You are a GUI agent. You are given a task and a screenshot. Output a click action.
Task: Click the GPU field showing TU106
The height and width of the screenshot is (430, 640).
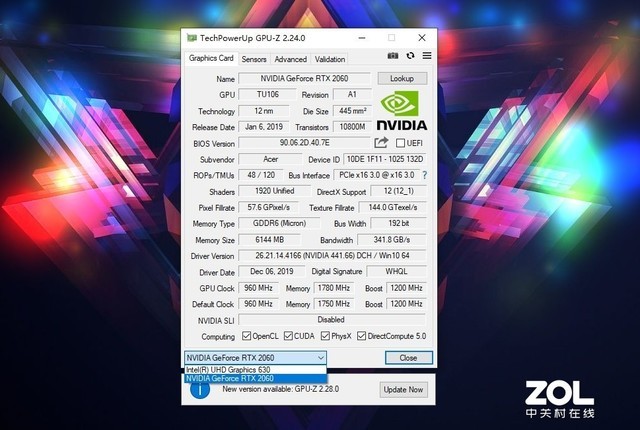pyautogui.click(x=268, y=95)
